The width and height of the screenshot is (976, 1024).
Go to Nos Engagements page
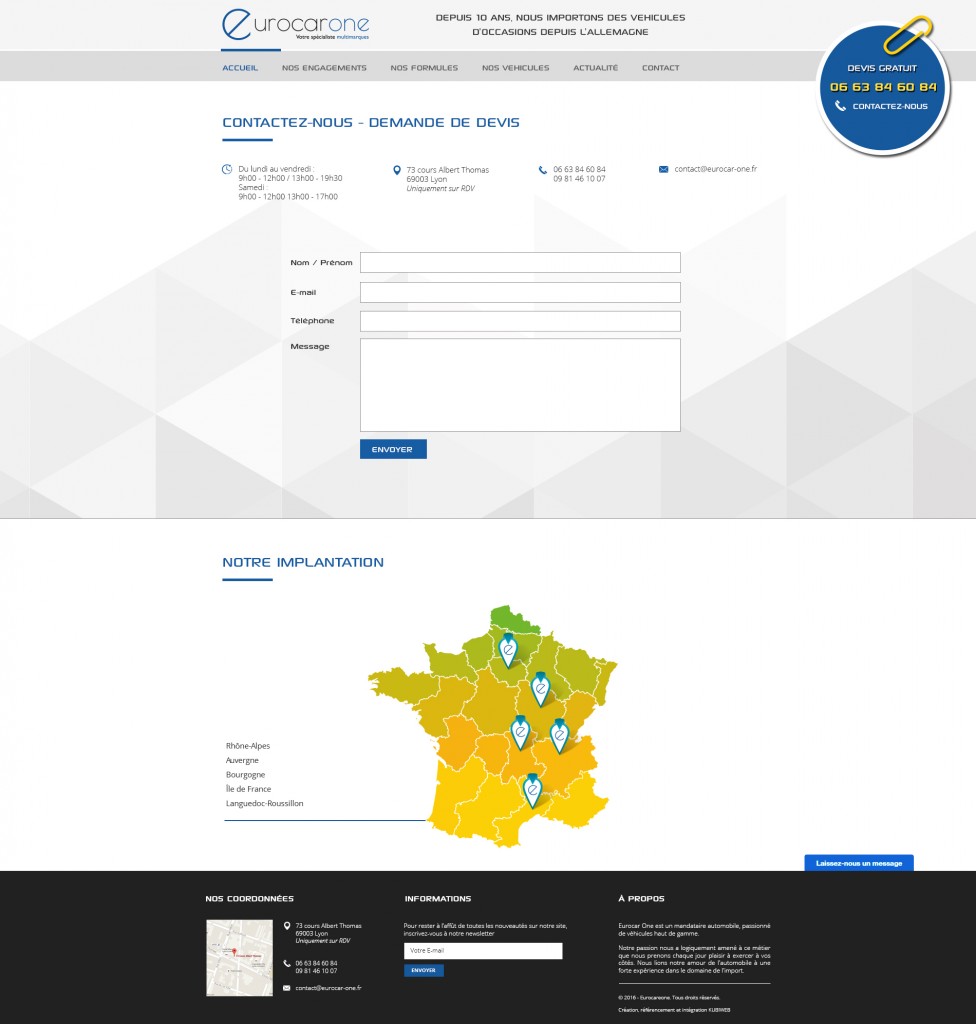pyautogui.click(x=324, y=68)
